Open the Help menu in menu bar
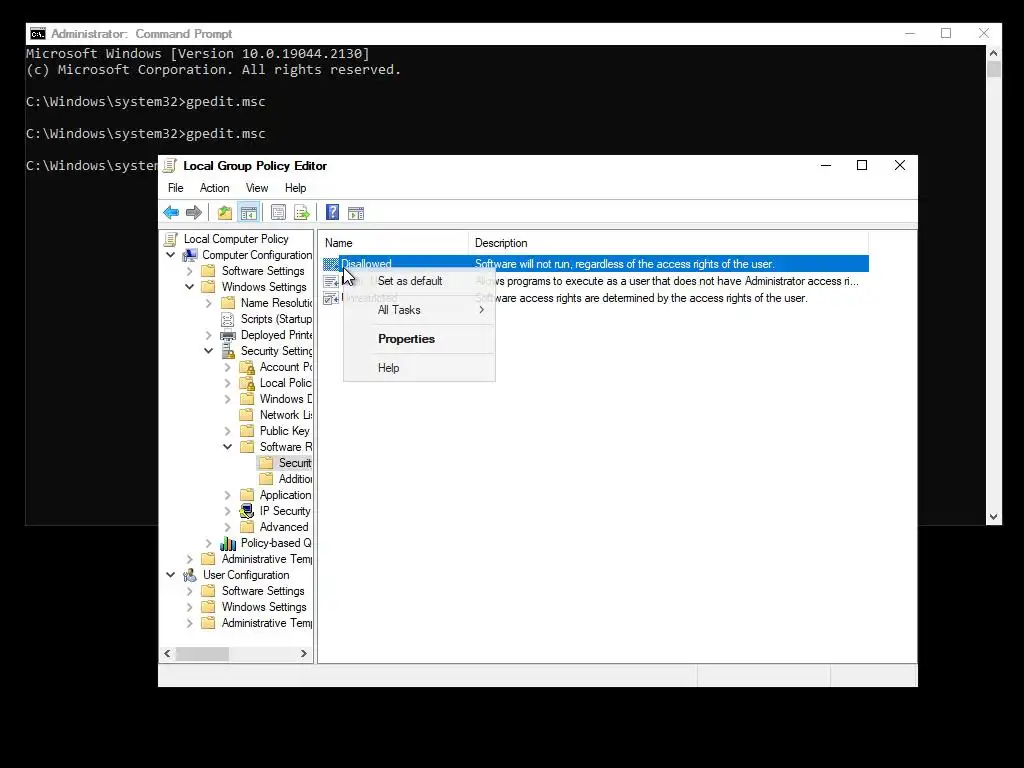Screen dimensions: 1024x768 click(x=295, y=188)
